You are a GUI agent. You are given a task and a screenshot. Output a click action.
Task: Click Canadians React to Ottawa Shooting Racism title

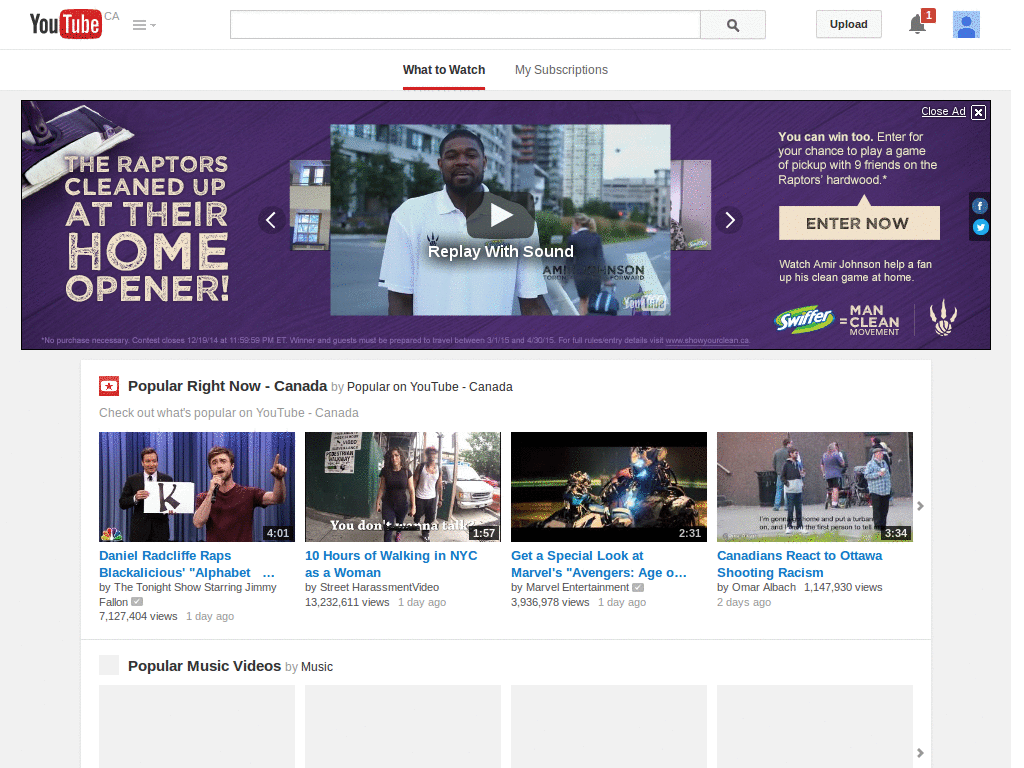coord(799,564)
